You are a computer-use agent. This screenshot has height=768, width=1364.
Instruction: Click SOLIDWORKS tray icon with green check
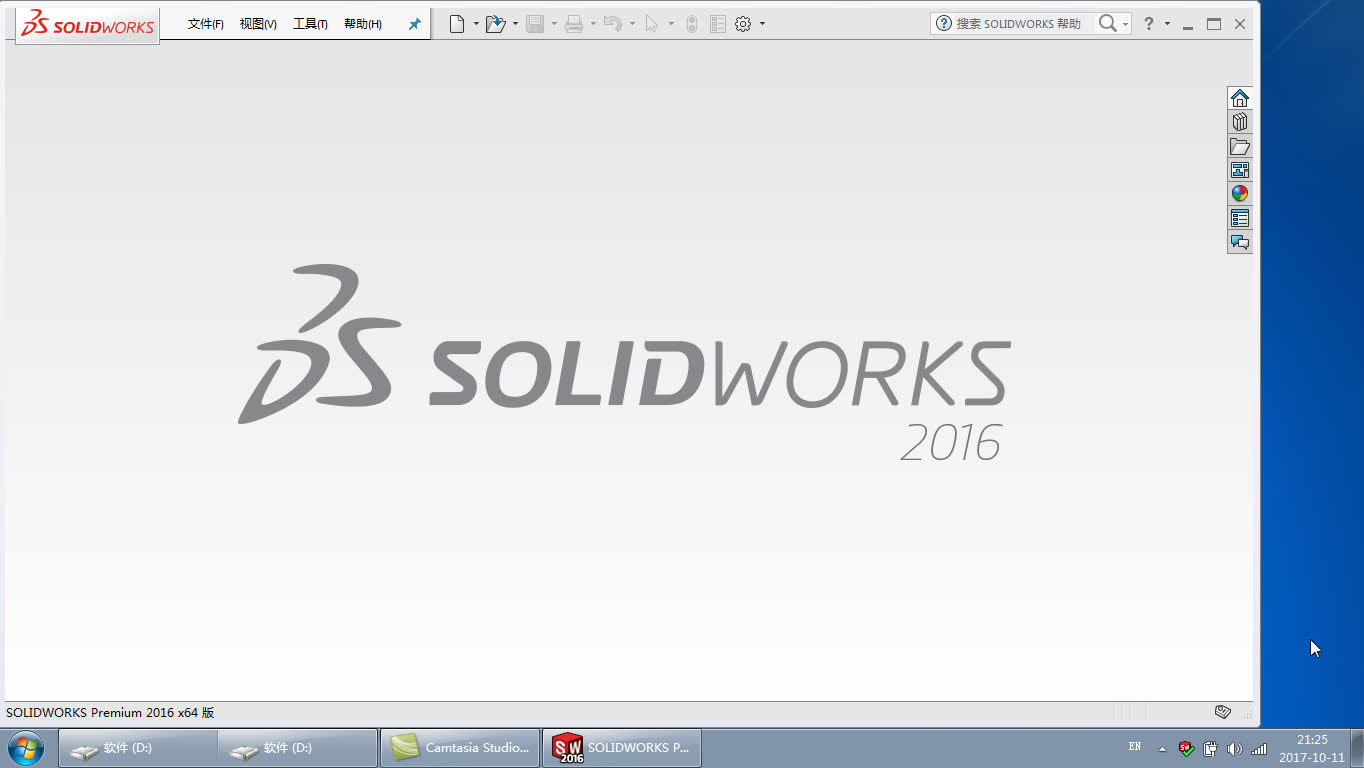[x=1186, y=748]
